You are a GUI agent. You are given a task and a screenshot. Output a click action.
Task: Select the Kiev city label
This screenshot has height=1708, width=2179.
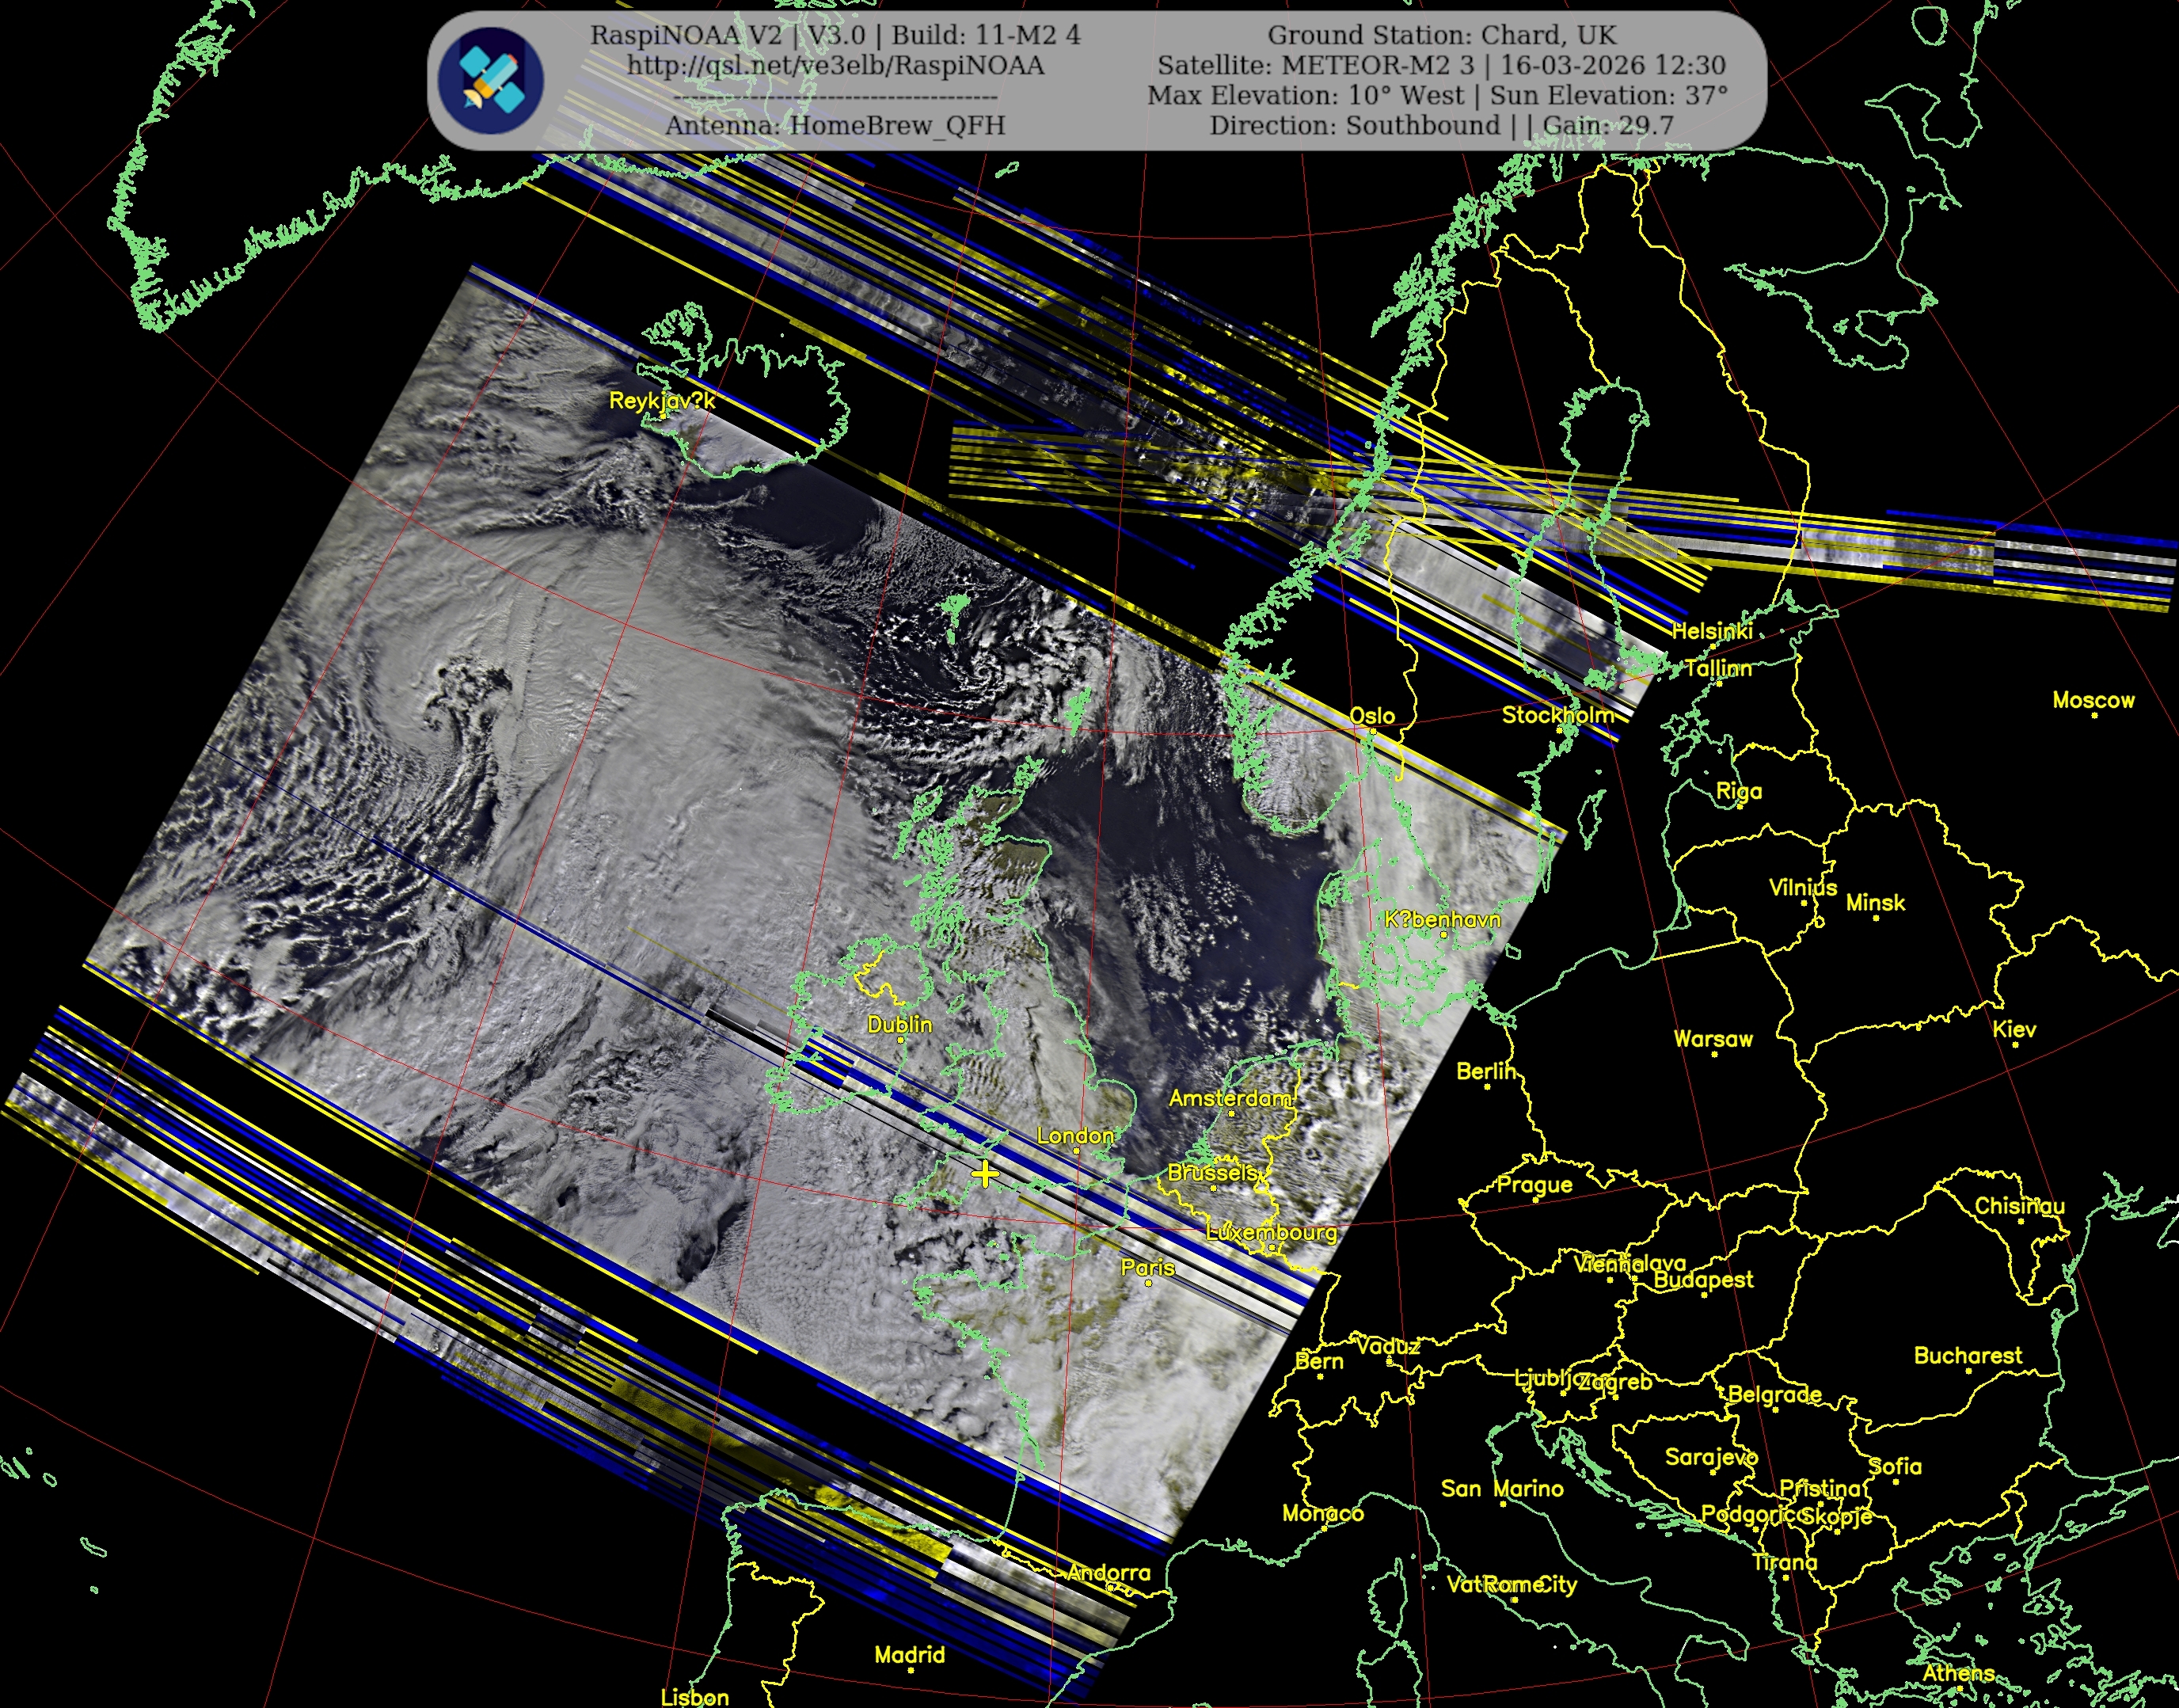pos(2014,1029)
